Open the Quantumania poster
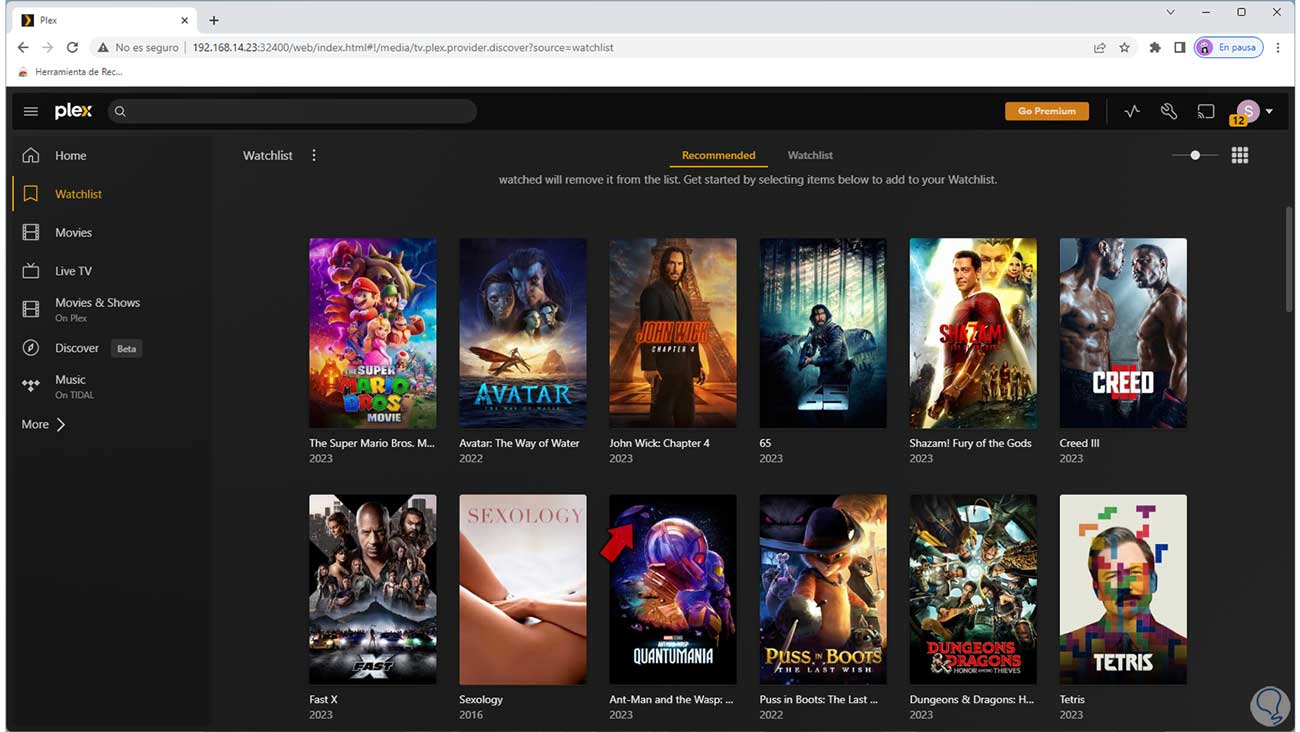The height and width of the screenshot is (732, 1300). click(x=673, y=589)
